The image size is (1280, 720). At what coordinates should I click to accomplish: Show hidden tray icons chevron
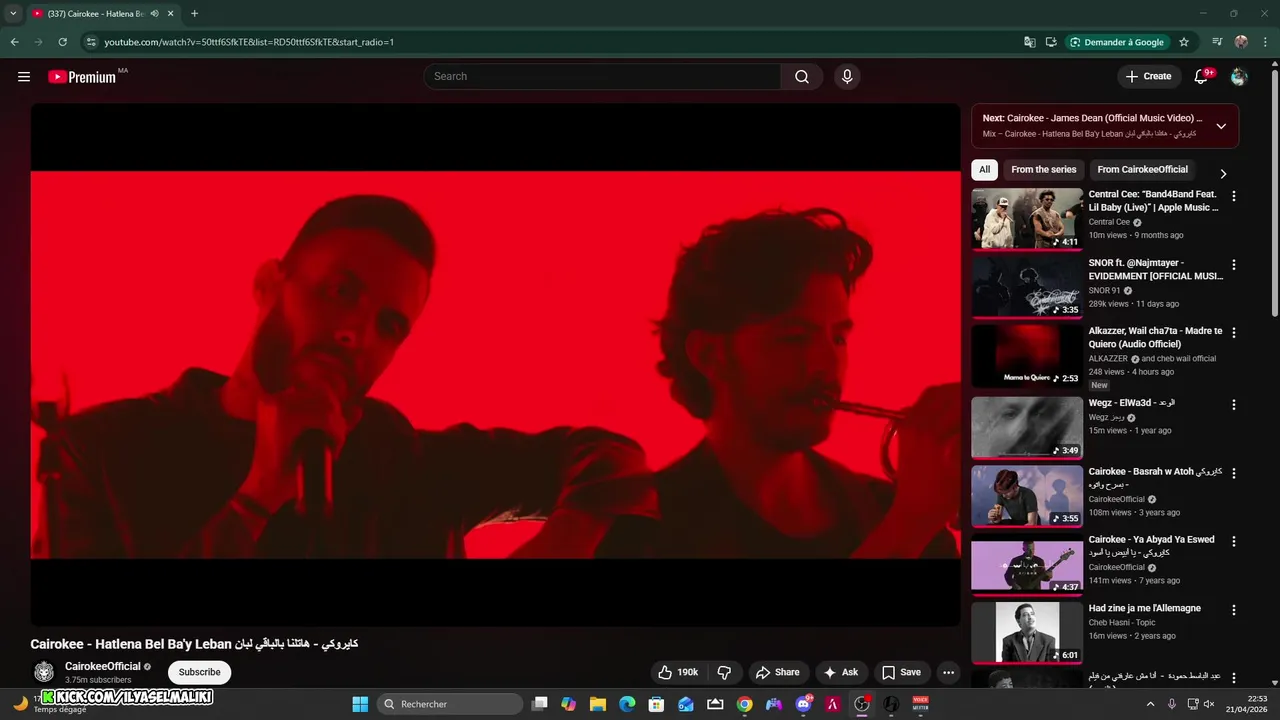[1150, 704]
